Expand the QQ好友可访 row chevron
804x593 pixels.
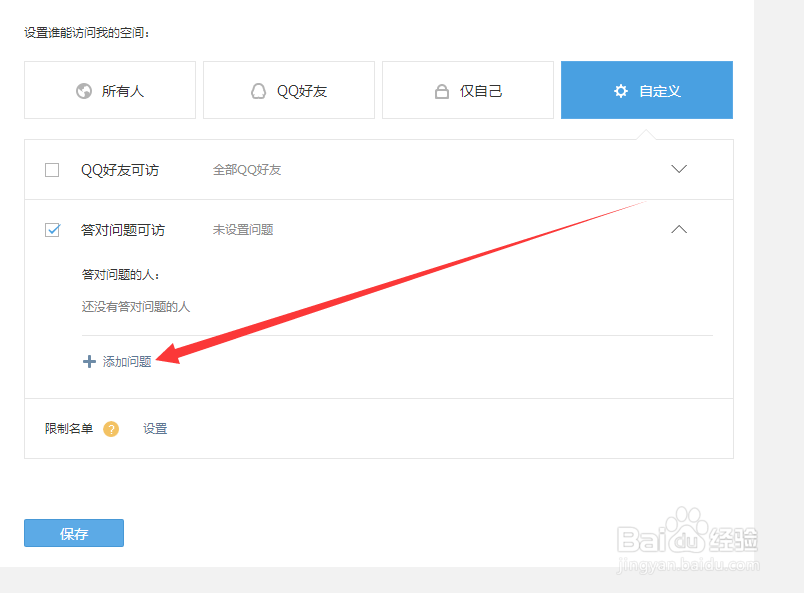(679, 169)
